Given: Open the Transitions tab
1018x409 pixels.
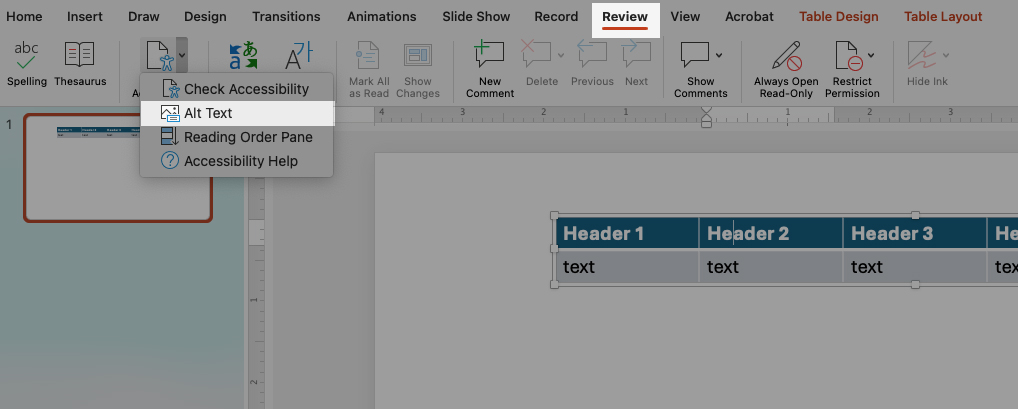Looking at the screenshot, I should tap(286, 17).
